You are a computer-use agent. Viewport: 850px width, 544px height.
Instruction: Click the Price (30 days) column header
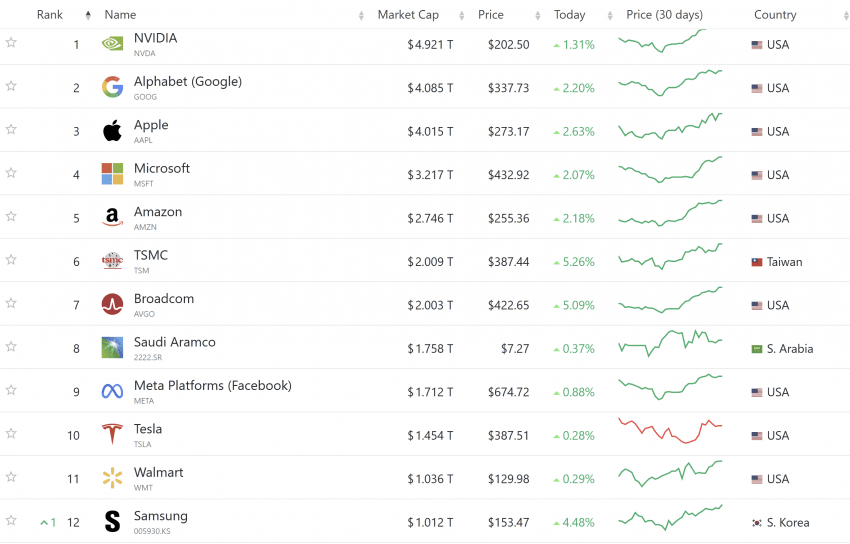pyautogui.click(x=664, y=15)
